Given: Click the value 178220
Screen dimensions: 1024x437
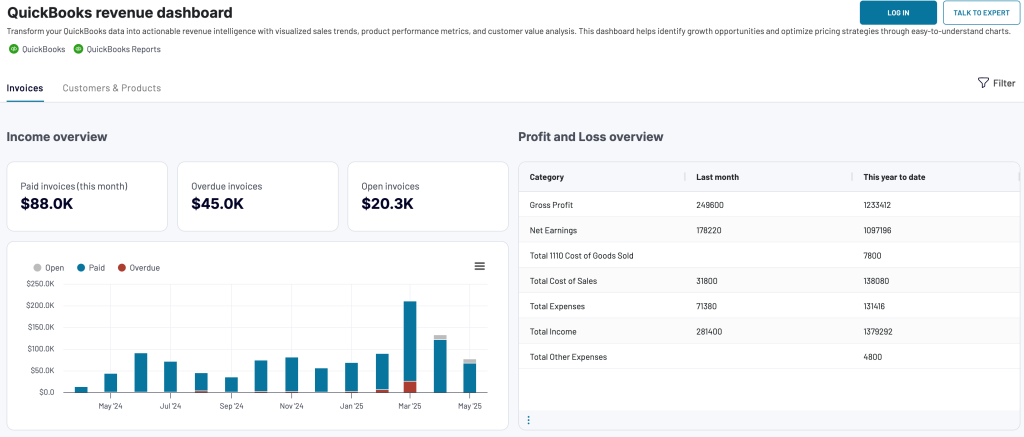Looking at the screenshot, I should (x=709, y=231).
